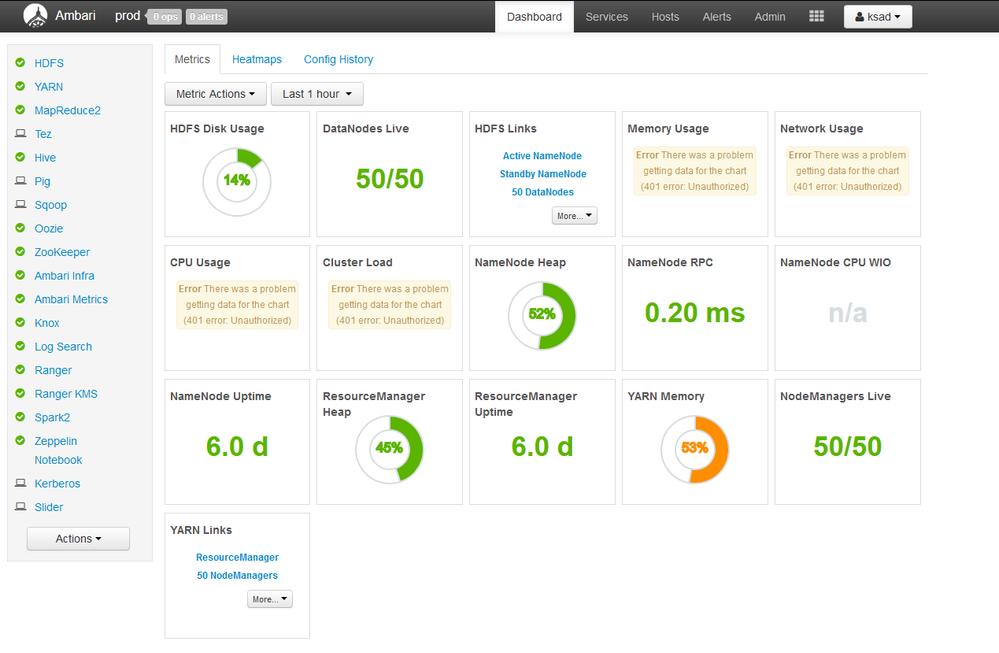The width and height of the screenshot is (999, 653).
Task: Click the HDFS Disk Usage 14% gauge
Action: [x=237, y=182]
